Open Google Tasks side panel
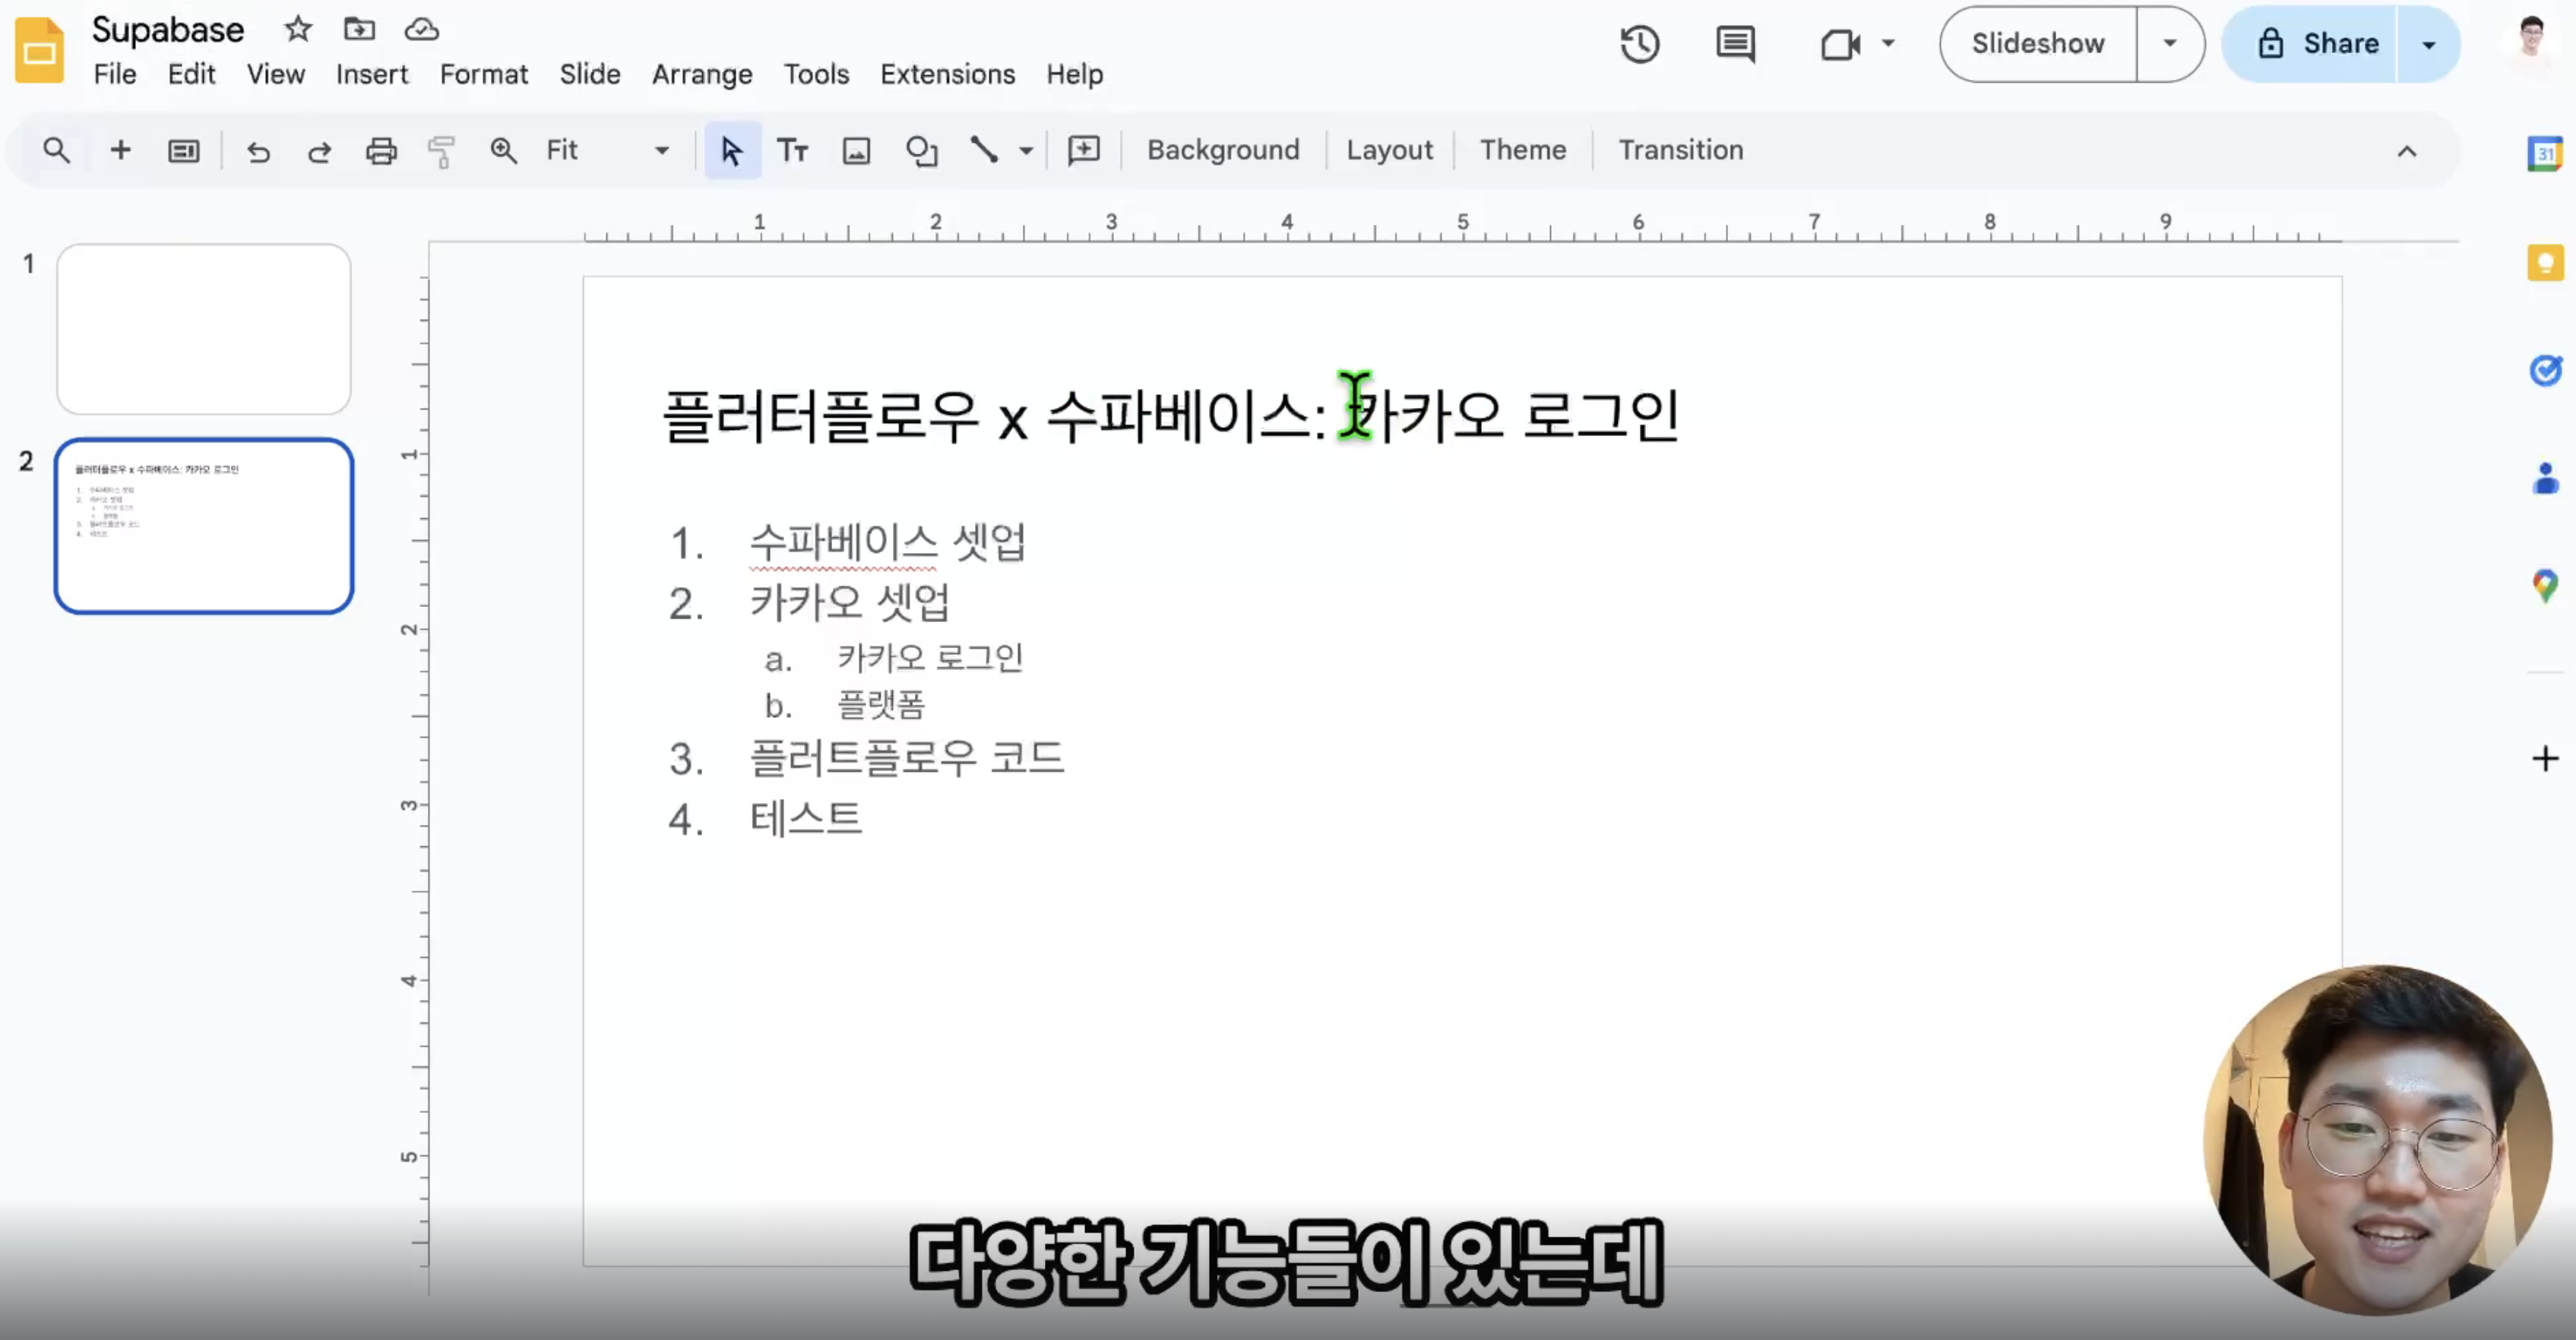 (2545, 370)
